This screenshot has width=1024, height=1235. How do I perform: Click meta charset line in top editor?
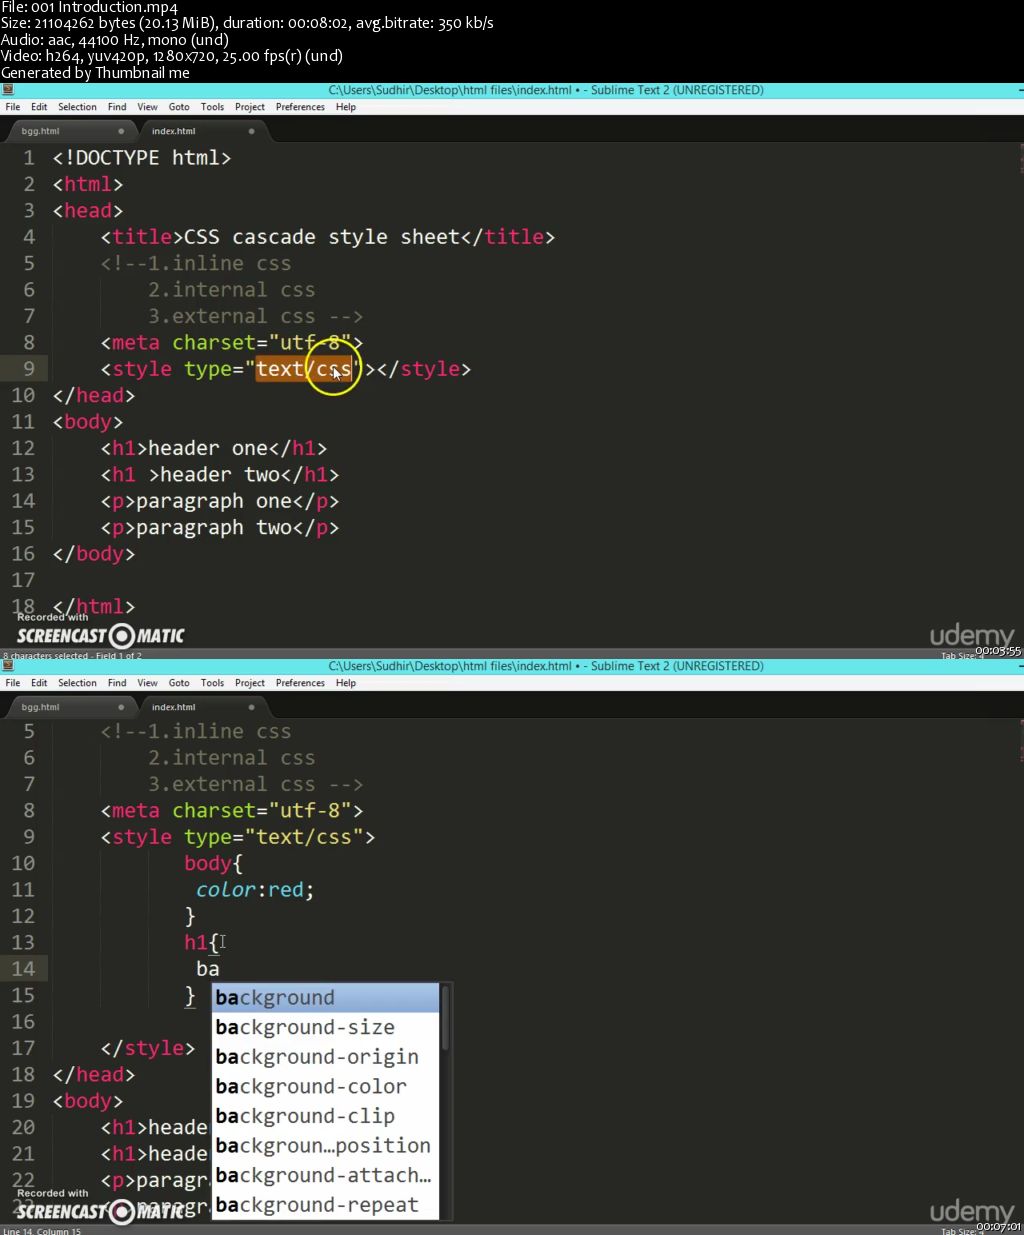pyautogui.click(x=232, y=343)
